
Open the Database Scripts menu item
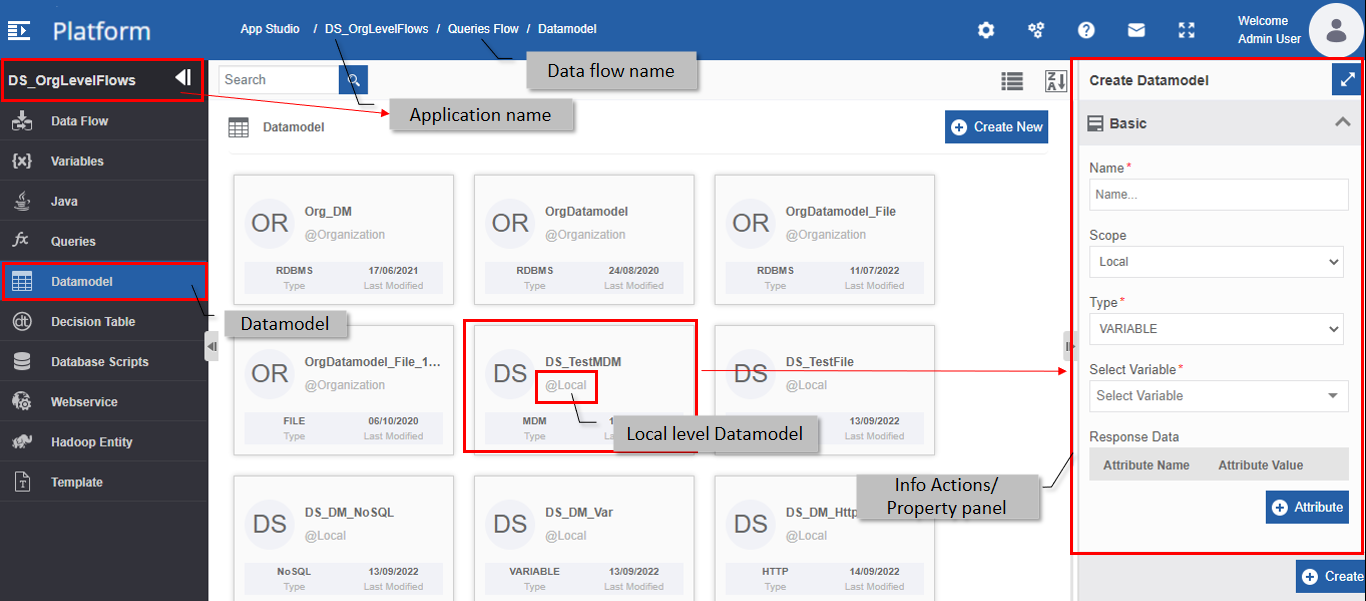click(x=104, y=361)
